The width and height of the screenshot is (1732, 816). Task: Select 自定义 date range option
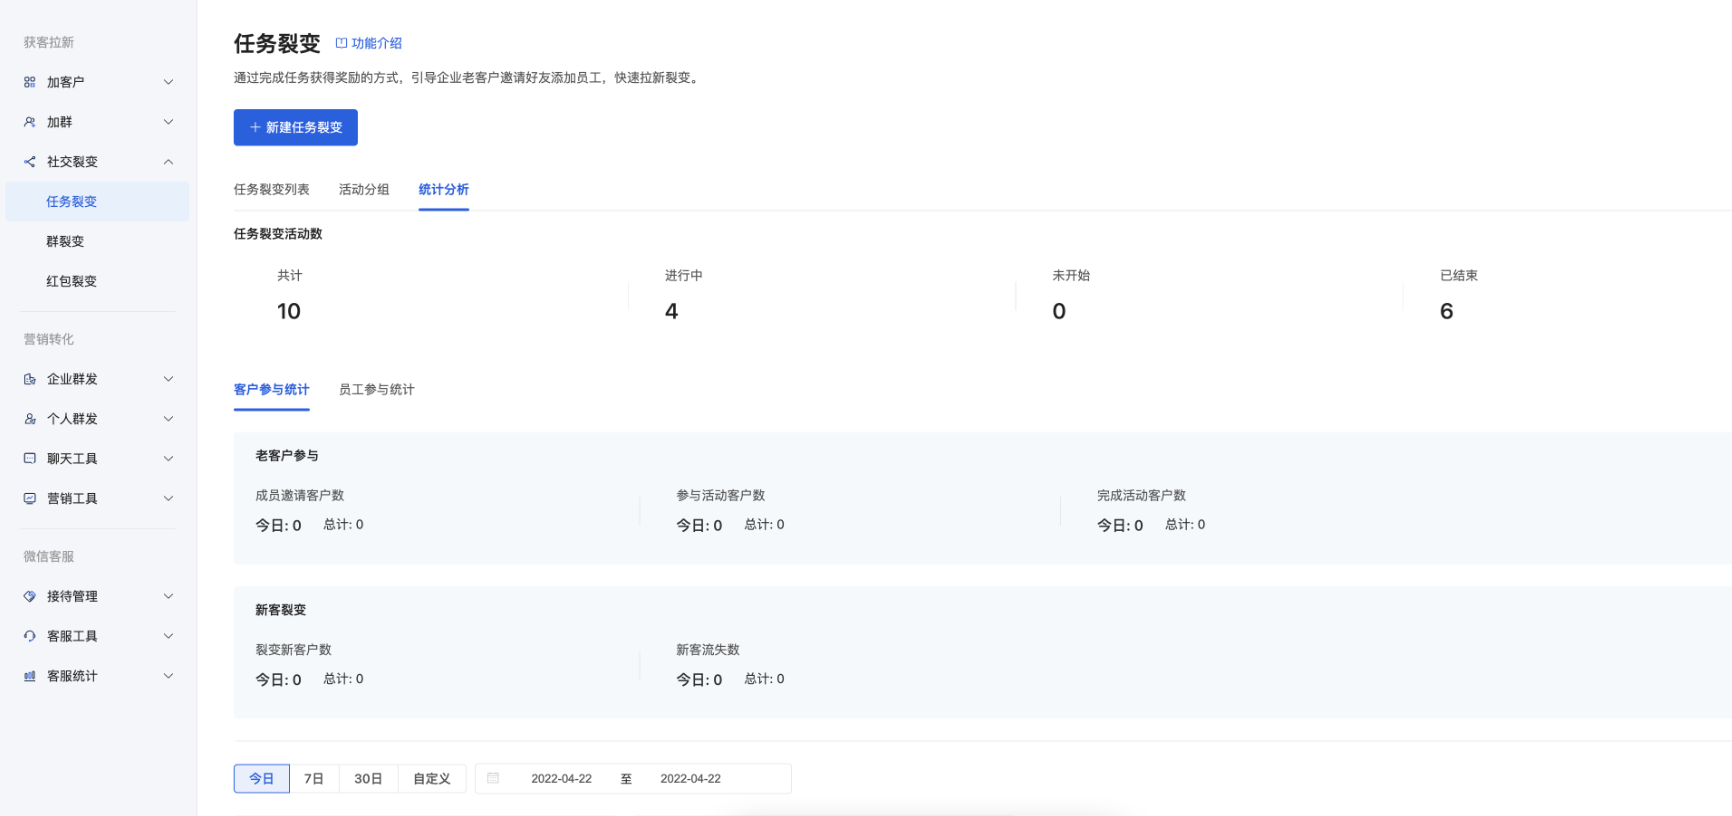[x=432, y=778]
